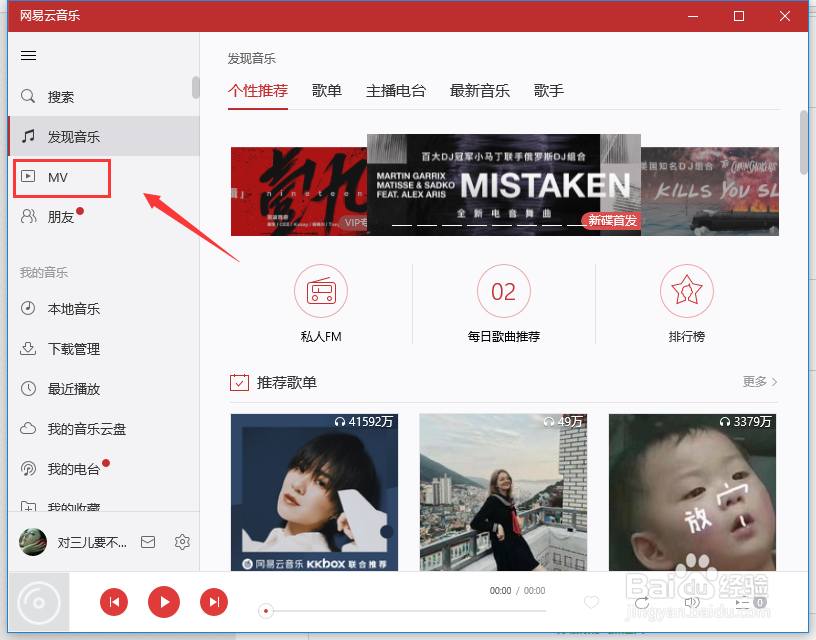Open the search icon in sidebar
The width and height of the screenshot is (816, 640).
pos(28,96)
